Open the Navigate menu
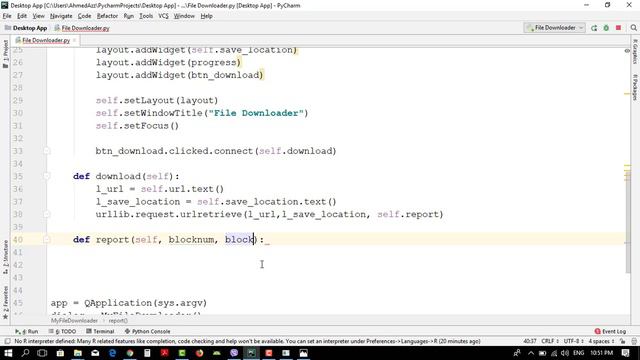Screen dimensions: 640x360 click(61, 16)
